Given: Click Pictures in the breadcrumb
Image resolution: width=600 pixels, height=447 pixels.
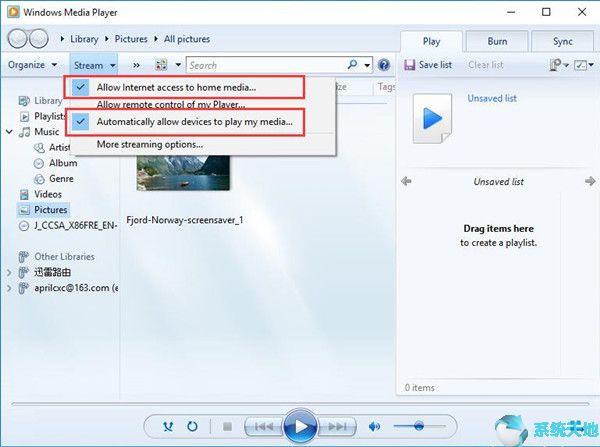Looking at the screenshot, I should tap(131, 39).
